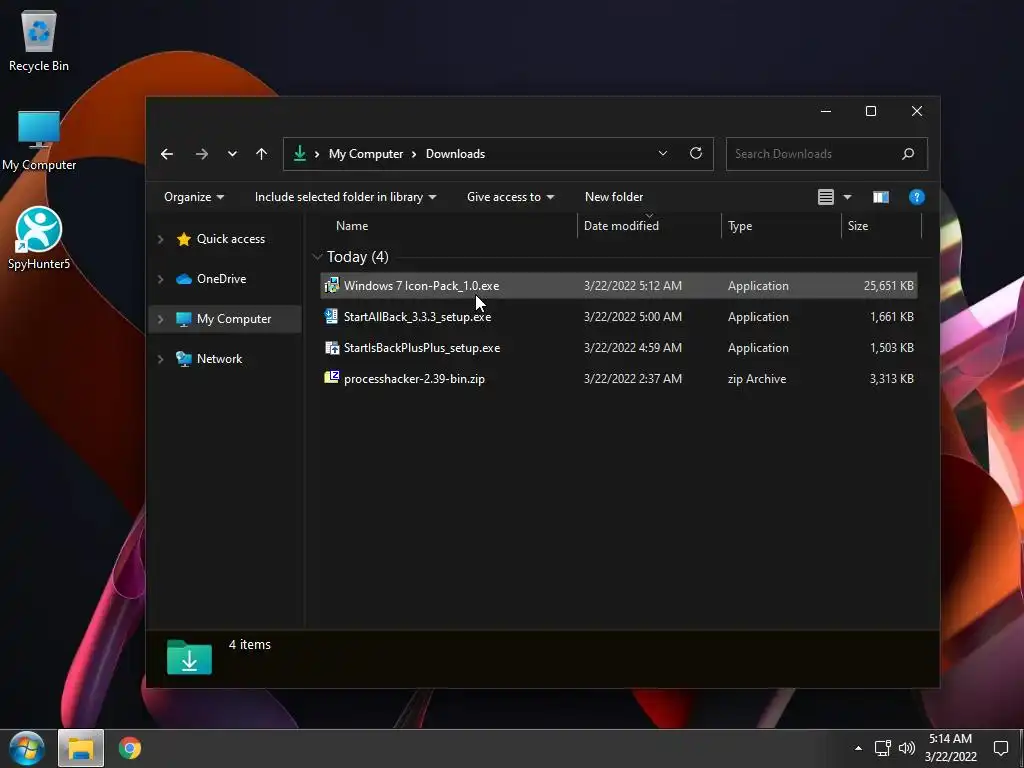The image size is (1024, 768).
Task: Expand the Network tree node
Action: tap(161, 359)
